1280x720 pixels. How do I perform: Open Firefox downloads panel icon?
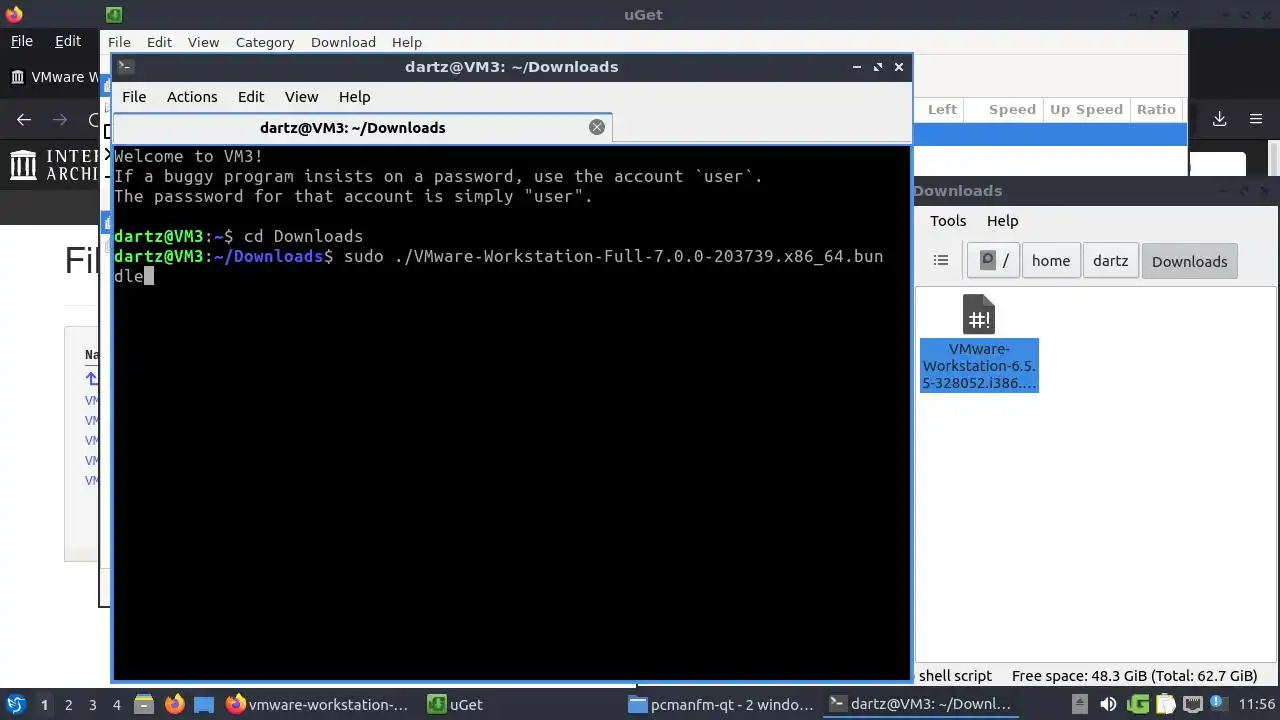(1219, 119)
